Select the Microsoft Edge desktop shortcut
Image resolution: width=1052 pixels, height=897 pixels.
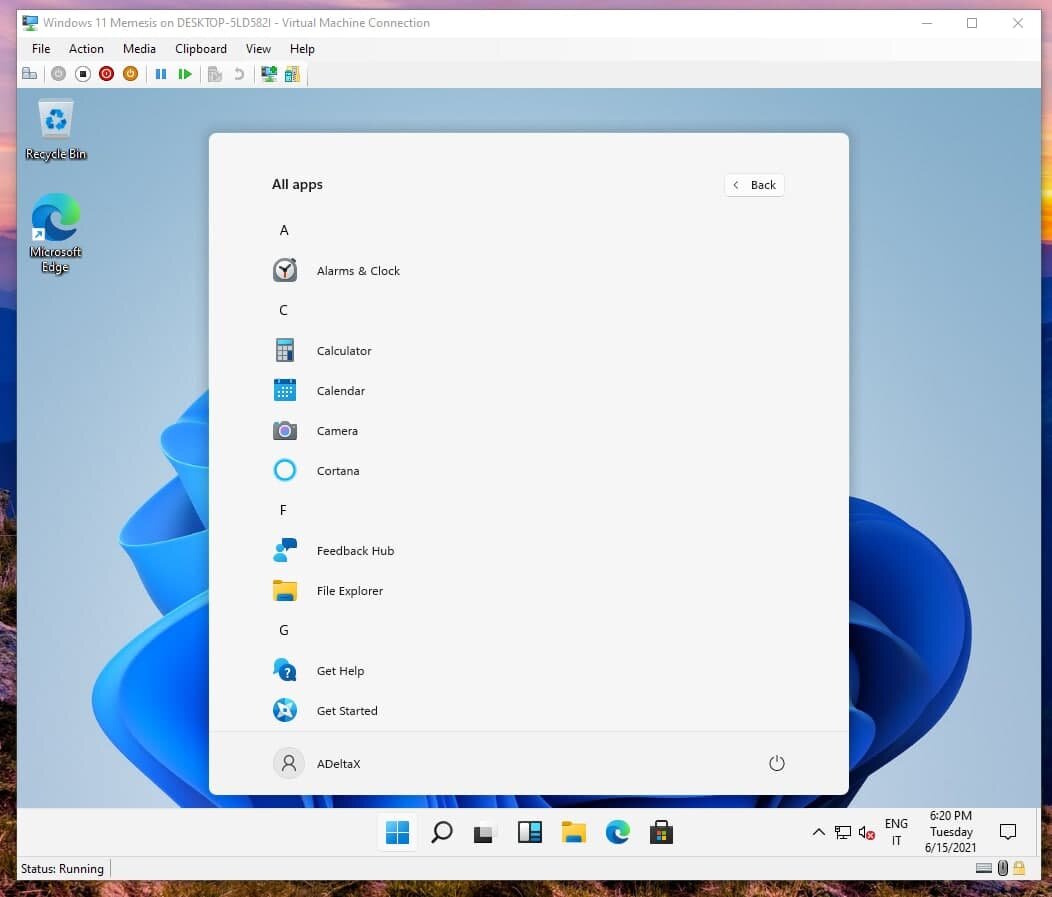(x=56, y=233)
